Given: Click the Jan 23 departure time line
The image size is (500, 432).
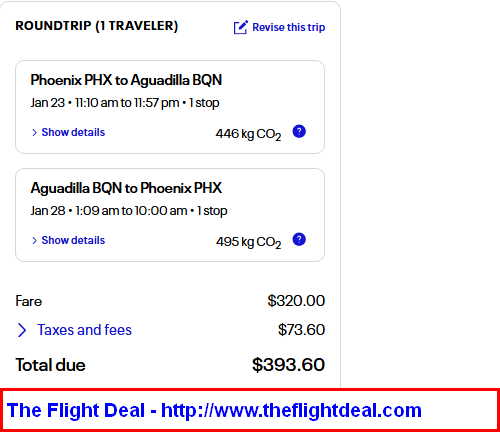Looking at the screenshot, I should pyautogui.click(x=125, y=103).
